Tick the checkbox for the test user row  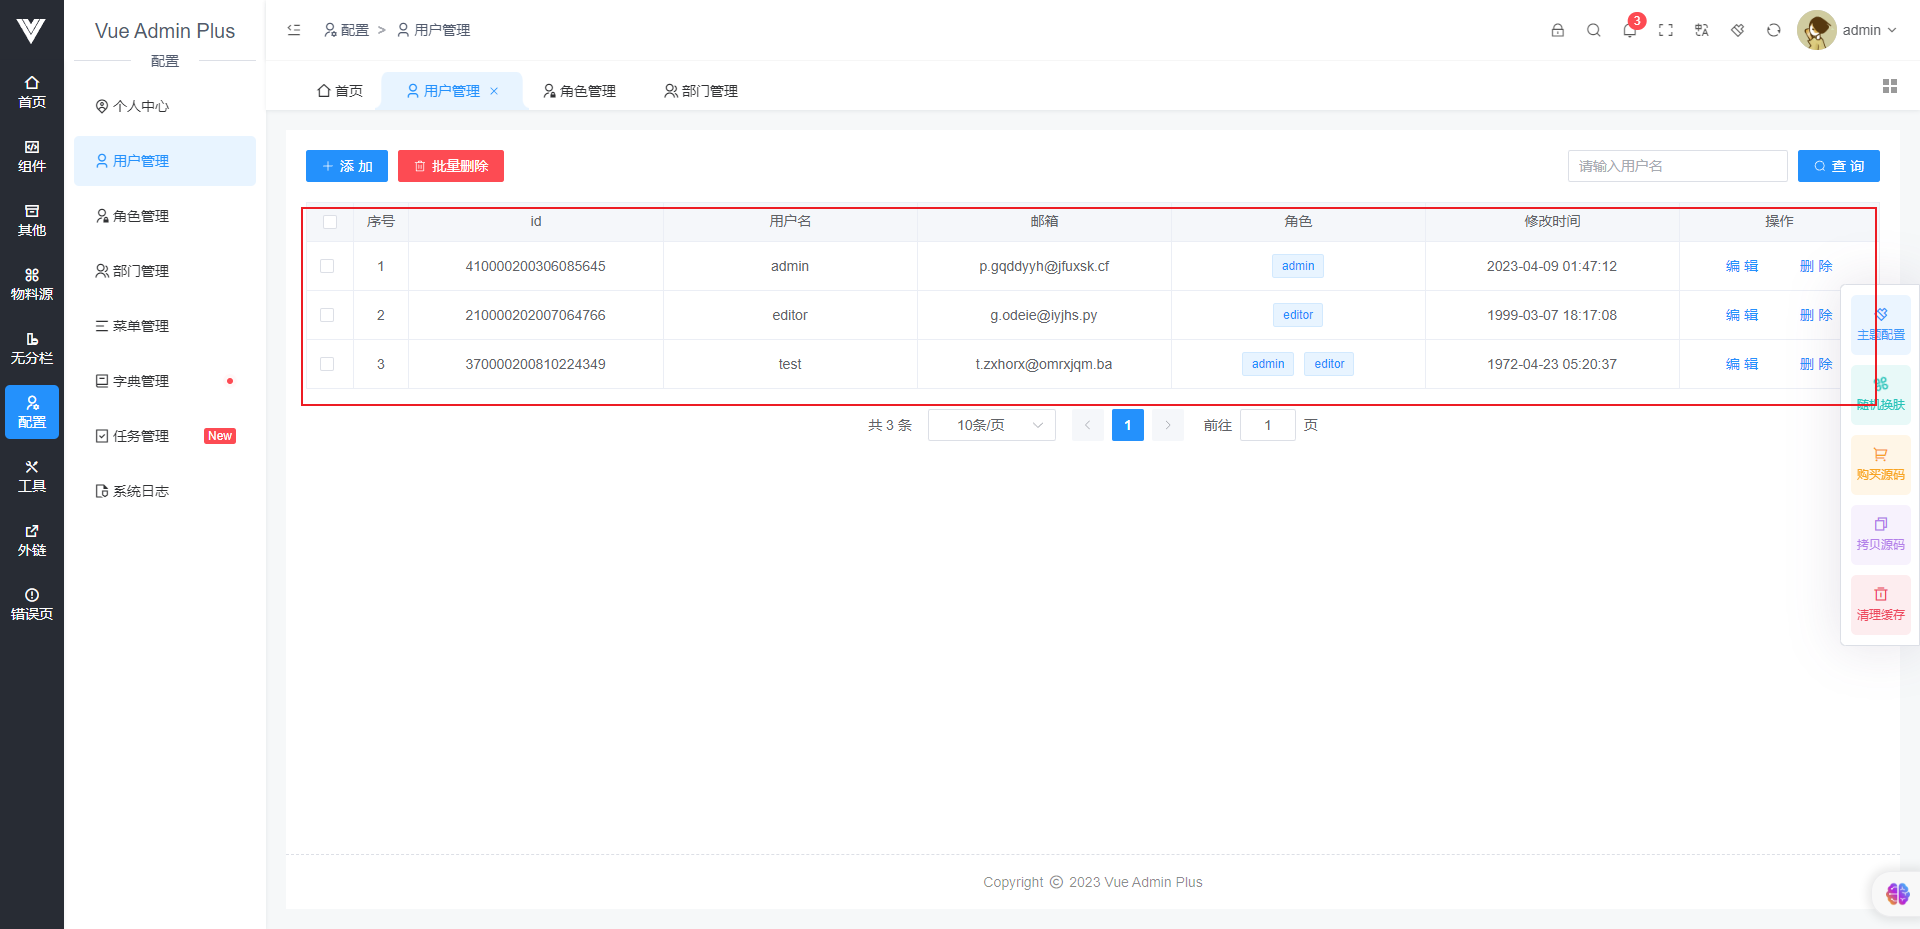point(327,364)
